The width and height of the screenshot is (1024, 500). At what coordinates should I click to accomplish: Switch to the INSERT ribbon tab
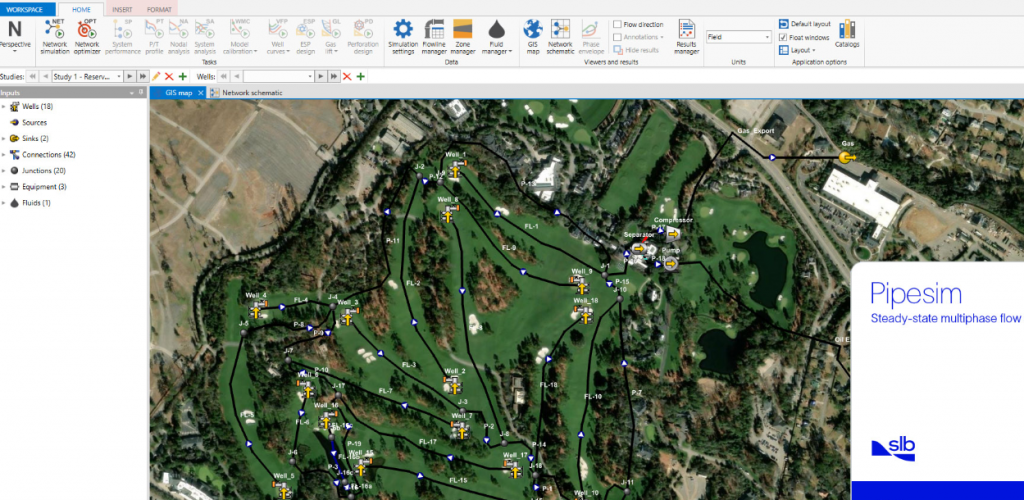click(122, 8)
